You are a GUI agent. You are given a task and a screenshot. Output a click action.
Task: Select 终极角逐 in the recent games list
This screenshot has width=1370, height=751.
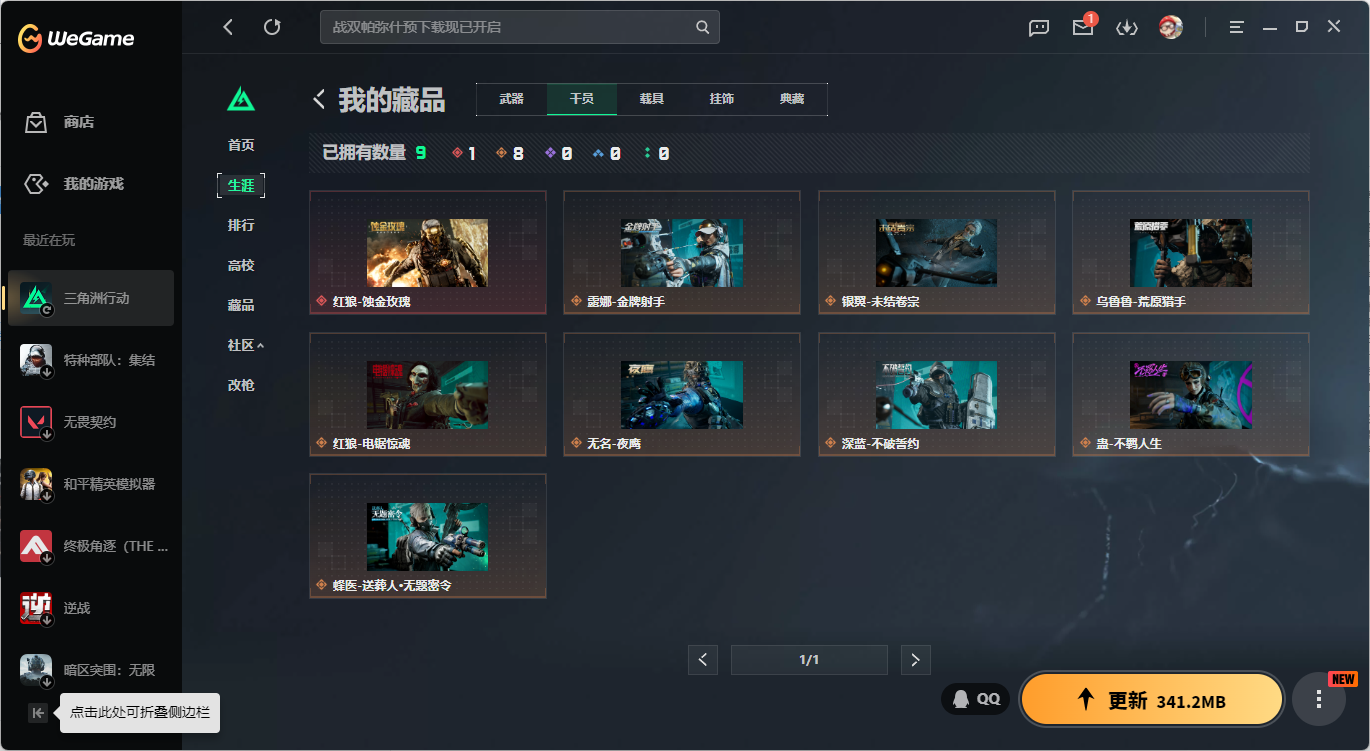pos(91,546)
